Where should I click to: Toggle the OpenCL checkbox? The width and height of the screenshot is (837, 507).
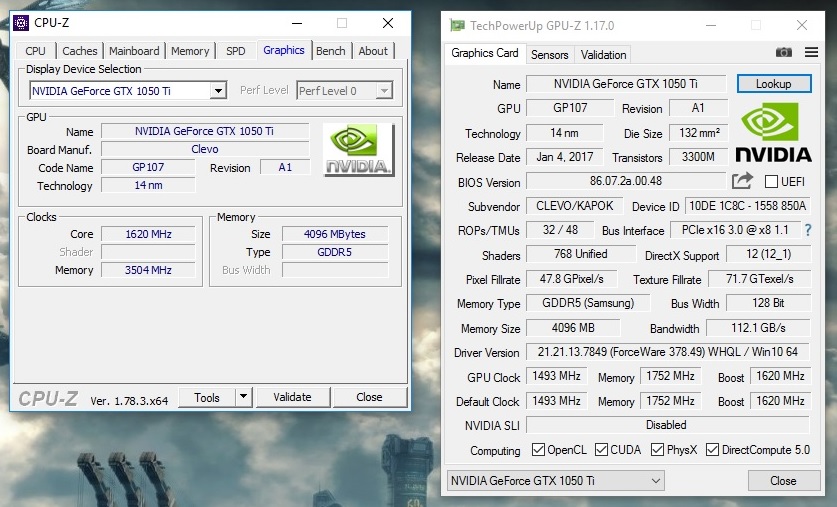(538, 449)
